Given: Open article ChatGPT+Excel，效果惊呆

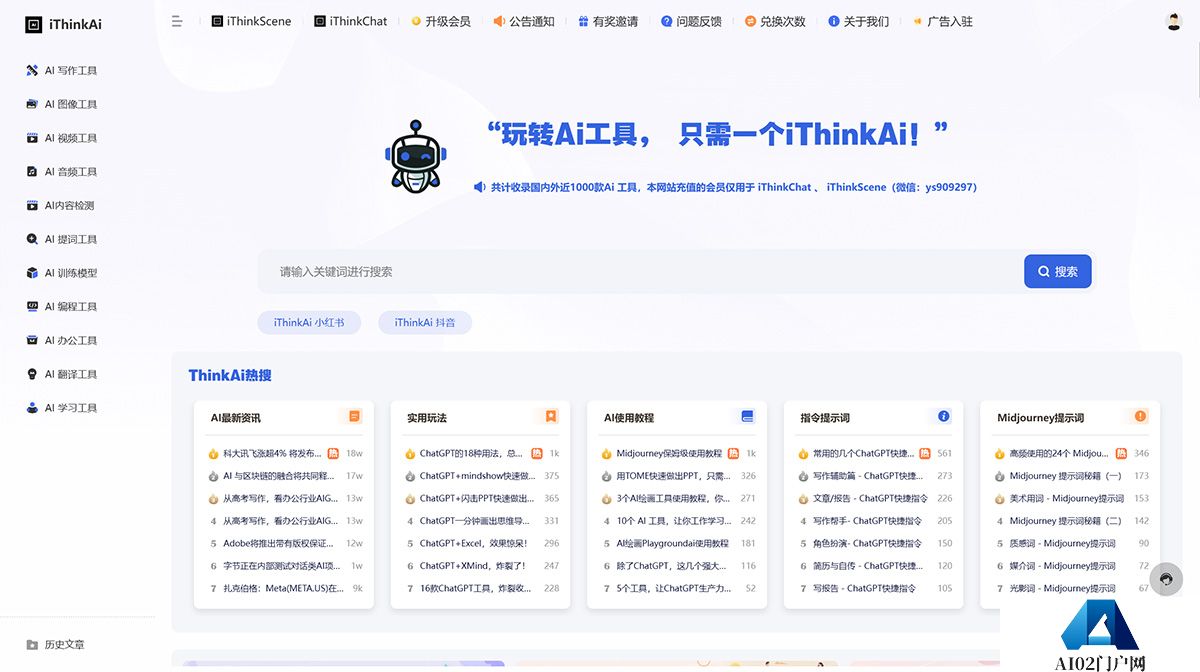Looking at the screenshot, I should click(x=473, y=543).
